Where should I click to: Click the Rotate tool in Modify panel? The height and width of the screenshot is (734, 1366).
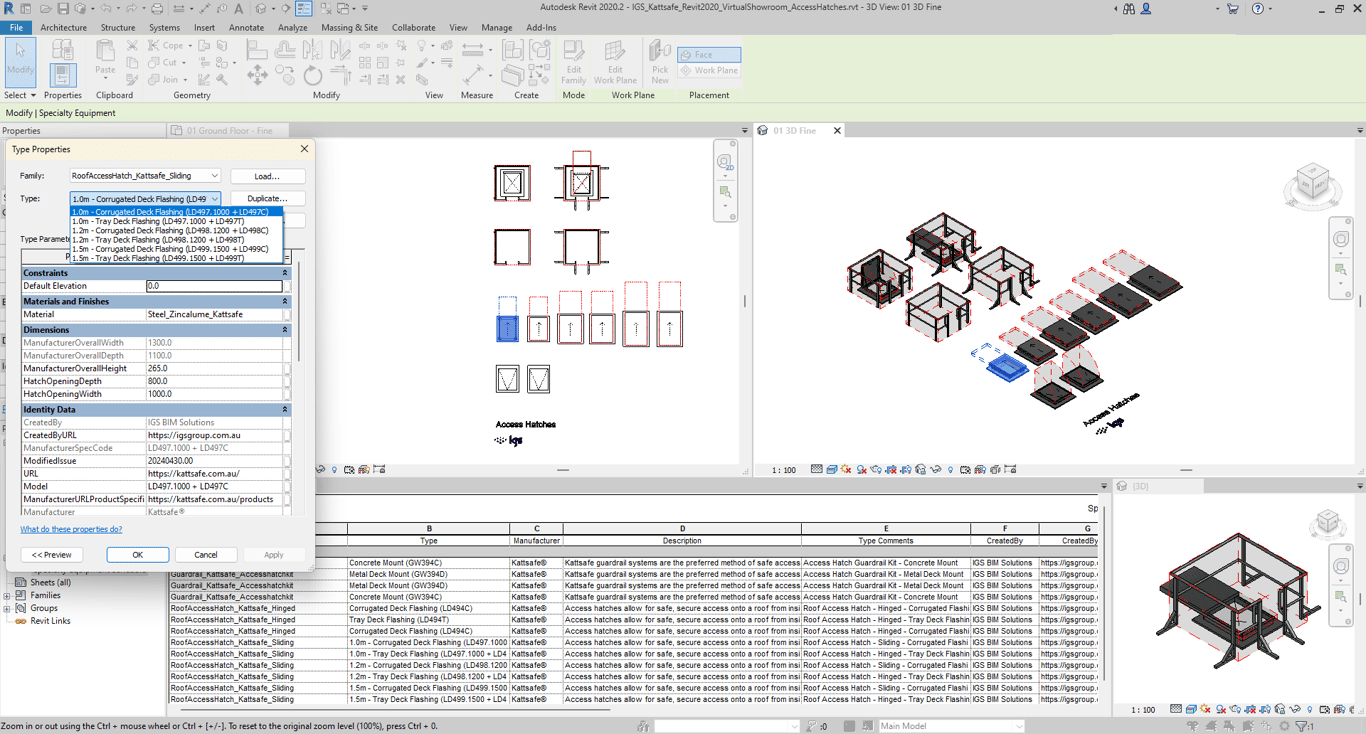pos(313,76)
